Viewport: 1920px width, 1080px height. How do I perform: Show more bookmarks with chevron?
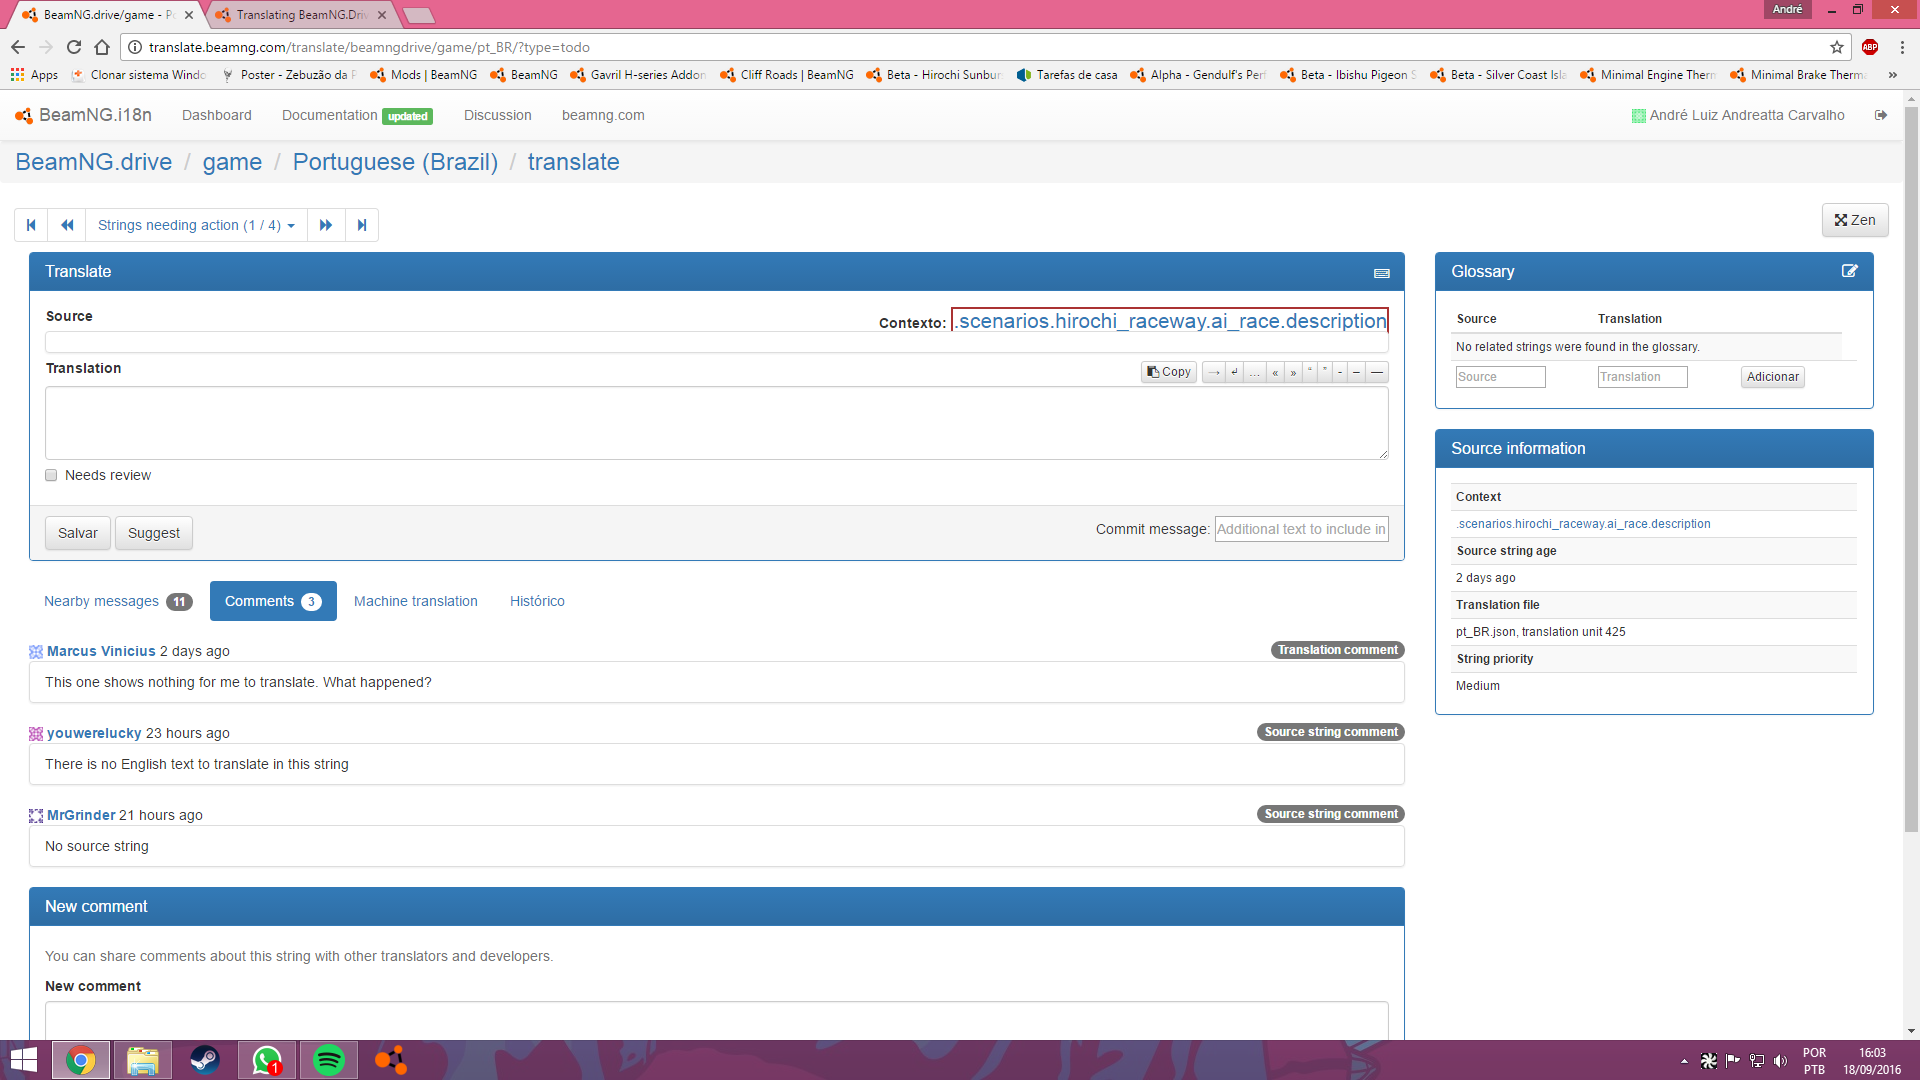point(1893,75)
